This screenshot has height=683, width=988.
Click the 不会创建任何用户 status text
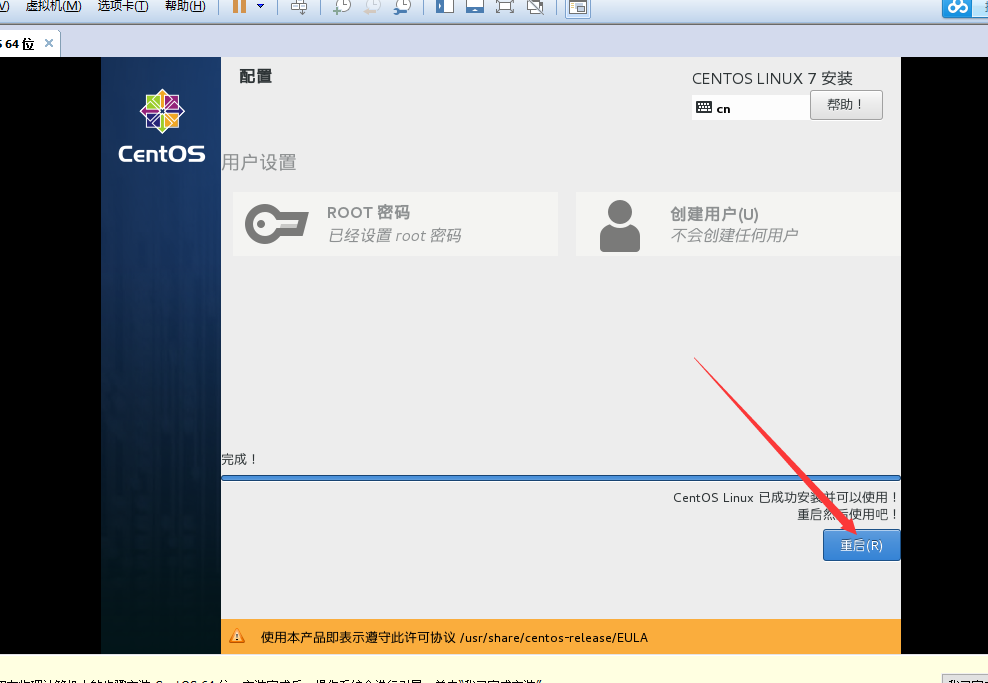[x=734, y=236]
